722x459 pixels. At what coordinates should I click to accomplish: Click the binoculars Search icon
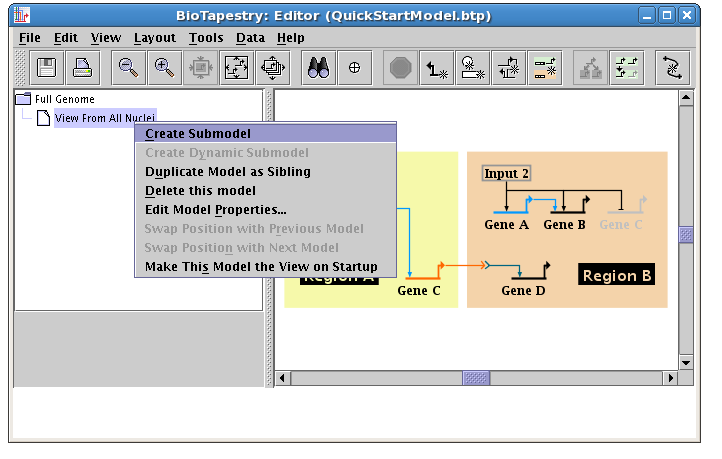pos(318,68)
